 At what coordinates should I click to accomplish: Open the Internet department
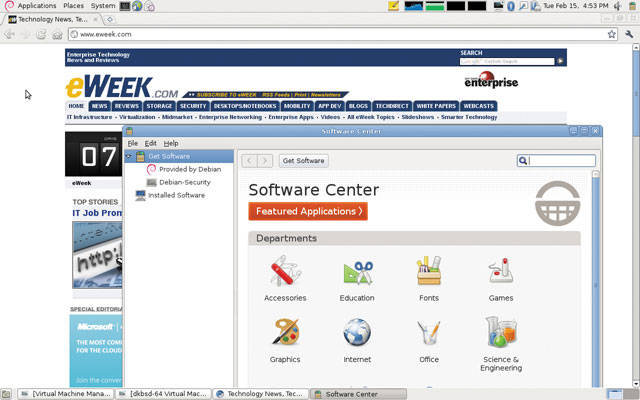357,340
